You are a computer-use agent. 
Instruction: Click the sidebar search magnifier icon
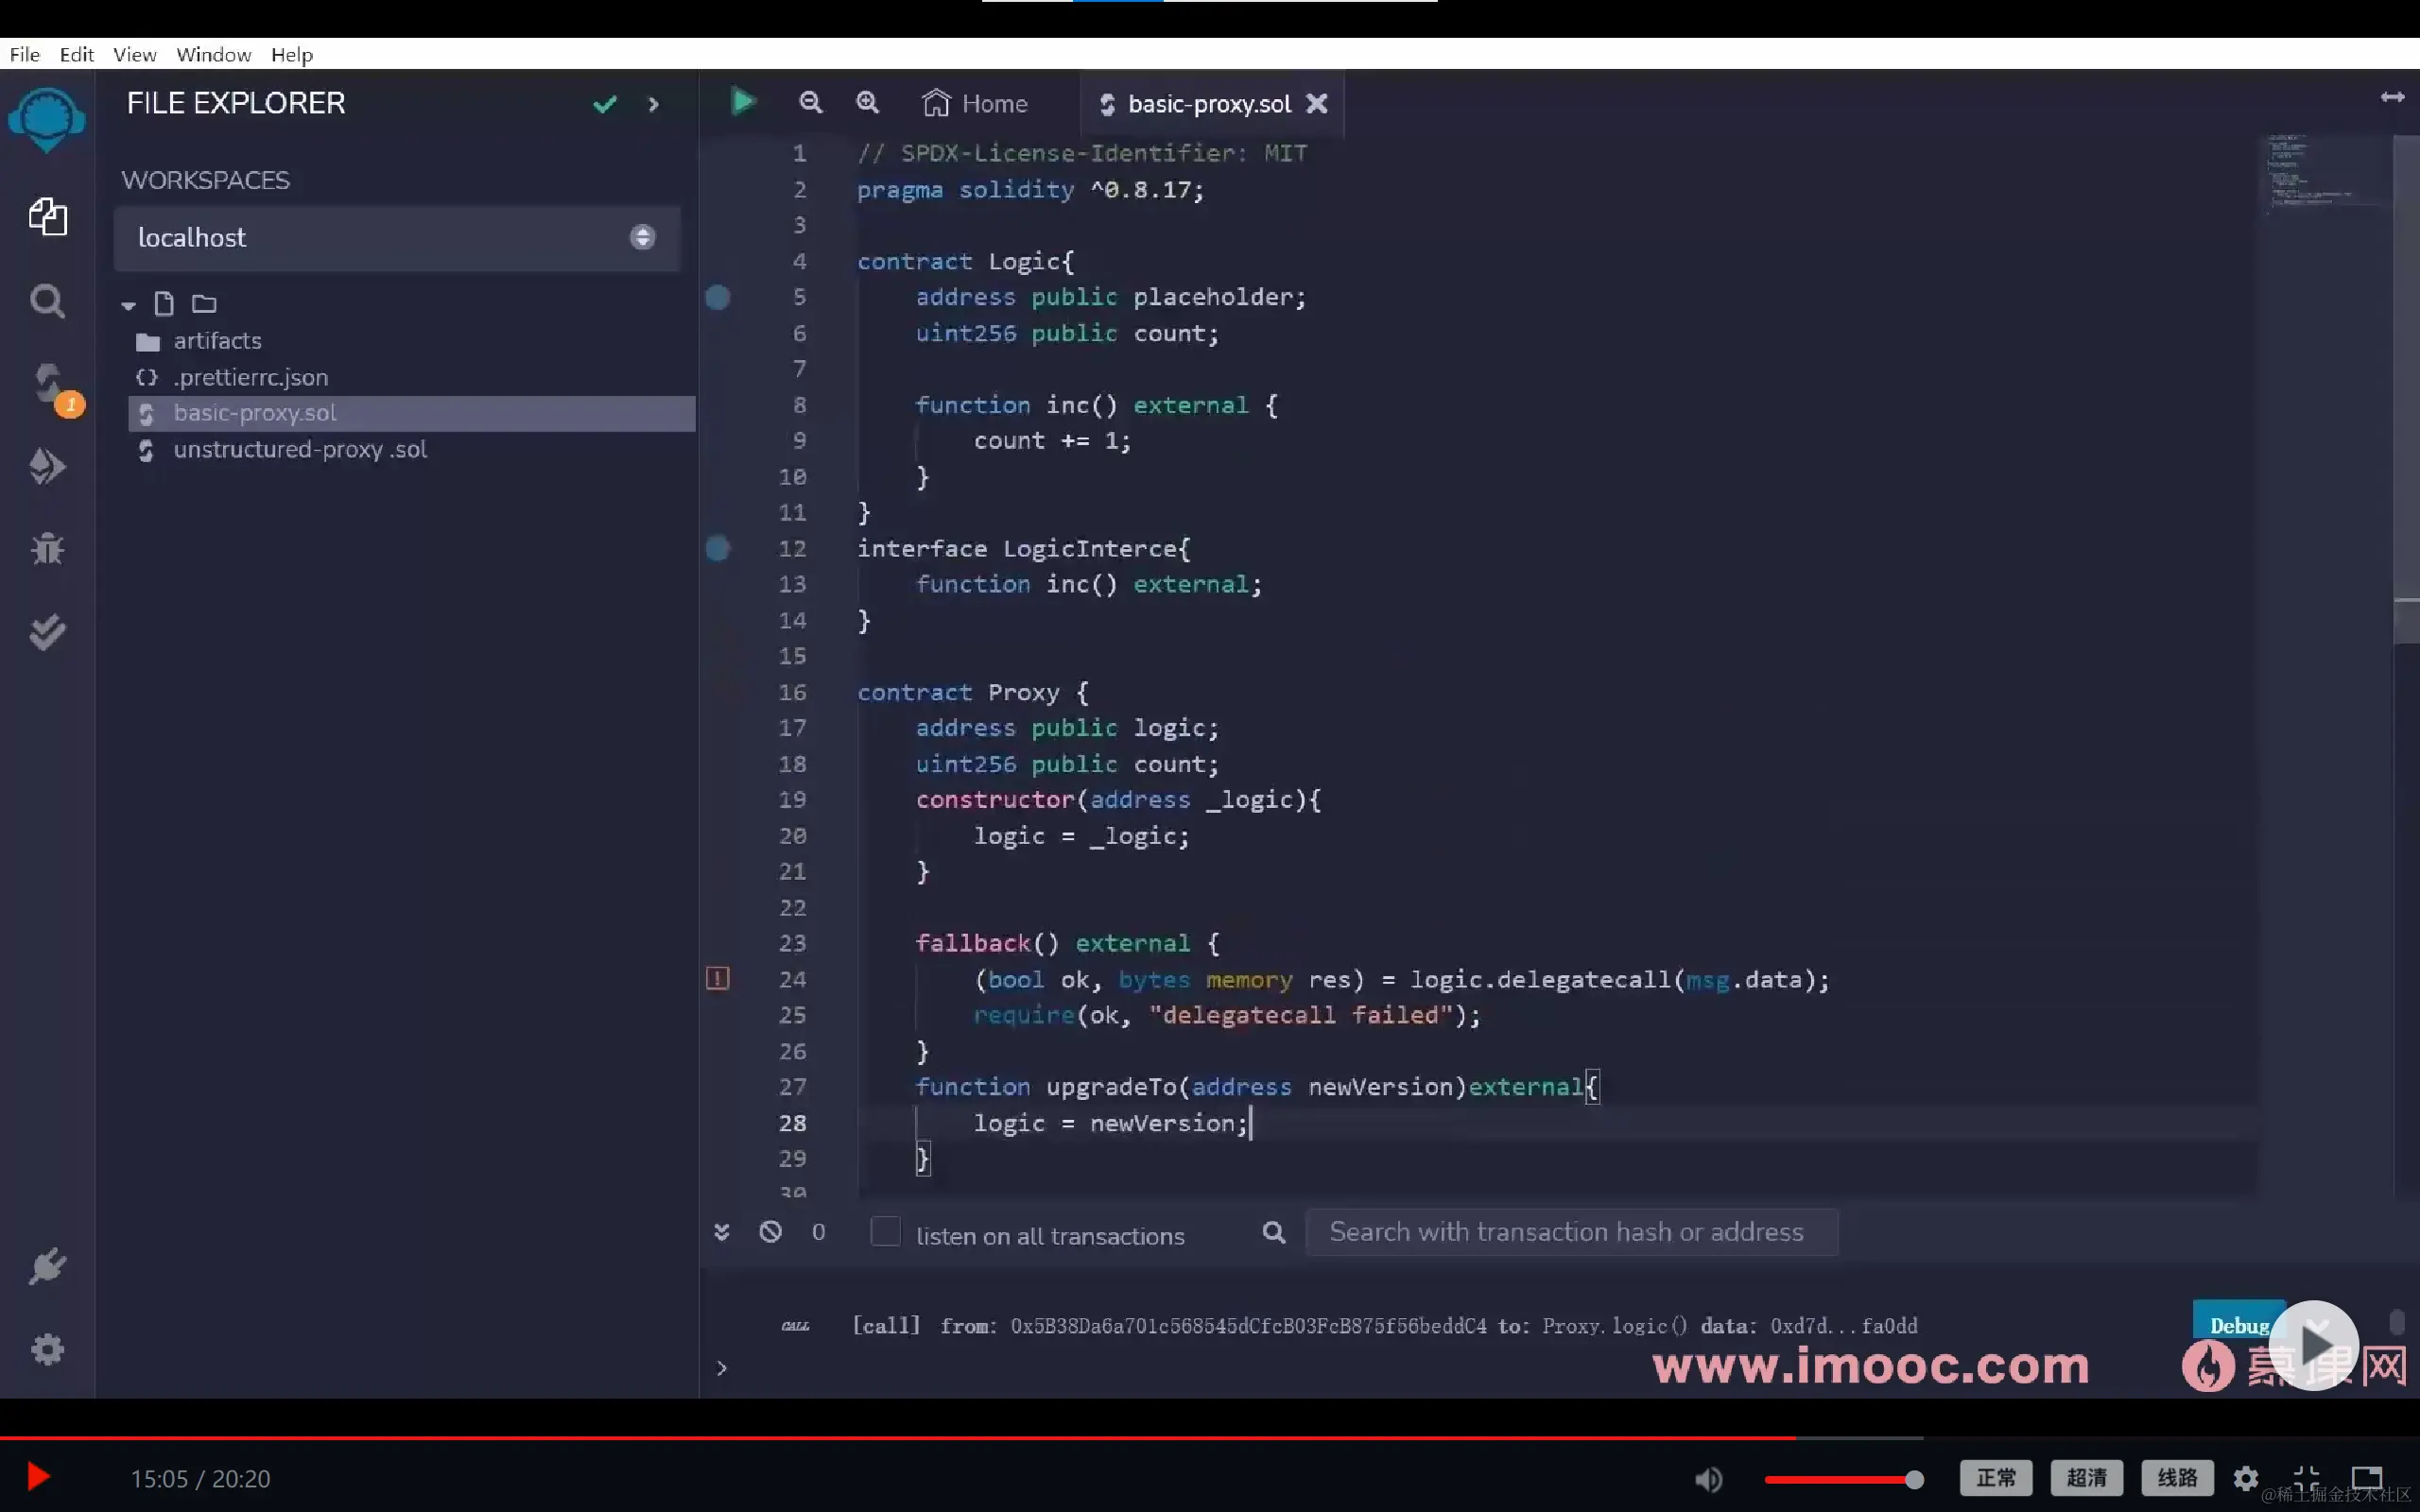(x=47, y=301)
